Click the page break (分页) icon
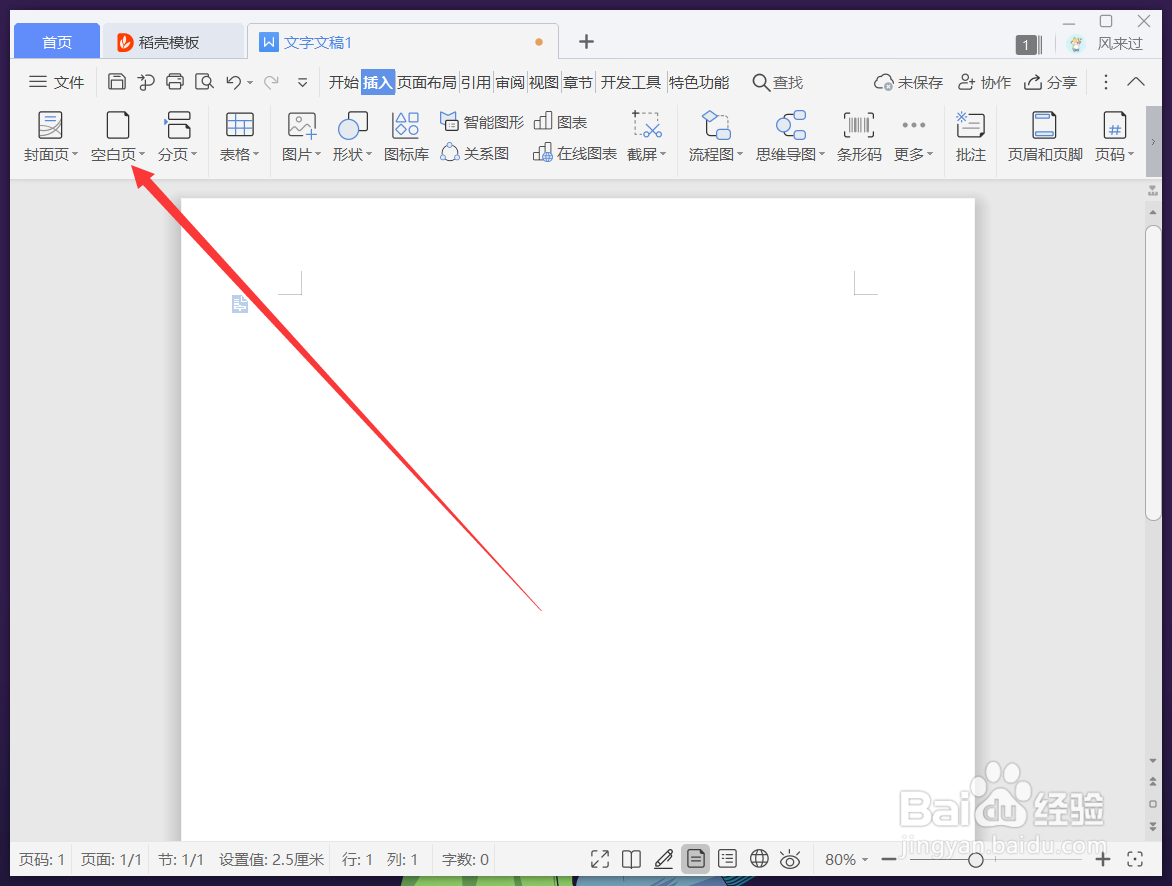This screenshot has height=886, width=1172. tap(178, 125)
